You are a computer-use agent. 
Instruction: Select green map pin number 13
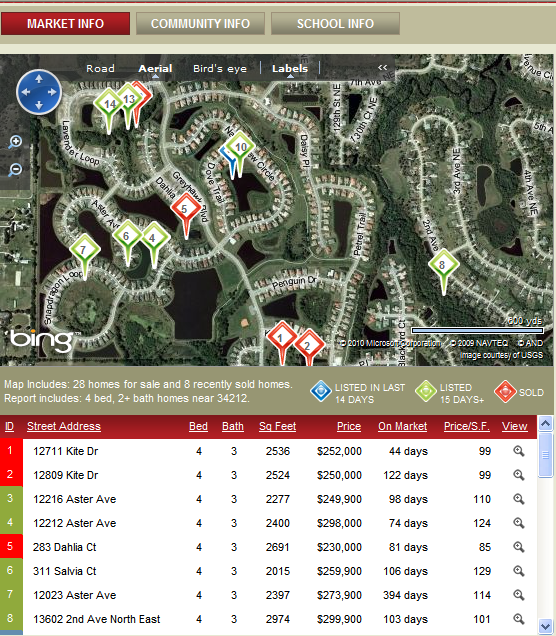coord(129,99)
